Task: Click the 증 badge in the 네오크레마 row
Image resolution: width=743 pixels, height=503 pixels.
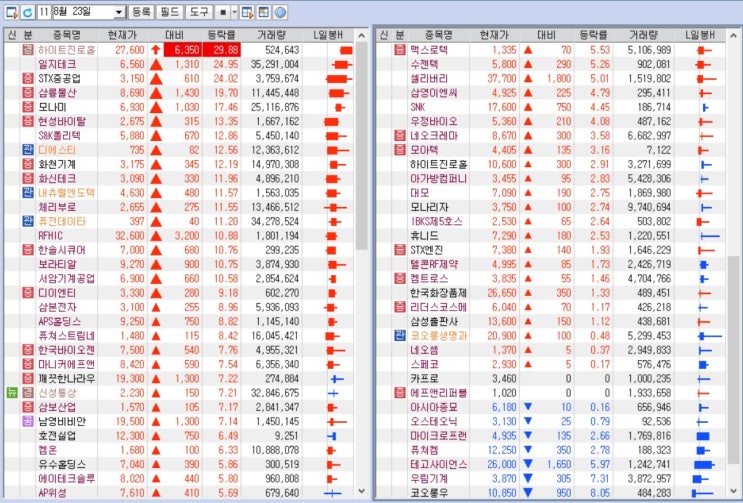Action: pos(400,136)
